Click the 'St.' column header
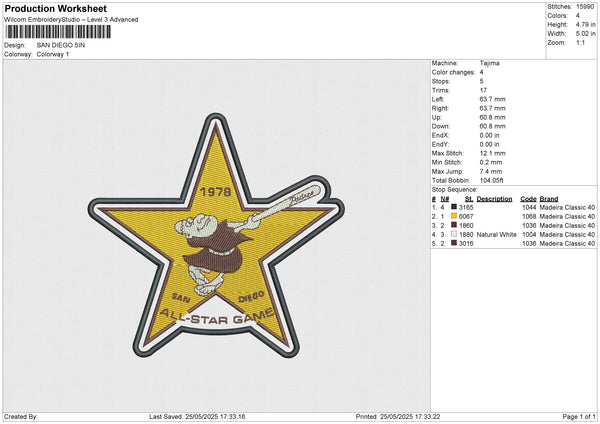 (469, 199)
